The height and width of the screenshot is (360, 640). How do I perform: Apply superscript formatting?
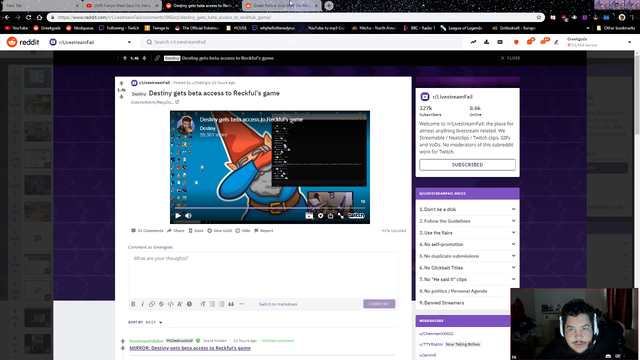click(180, 304)
